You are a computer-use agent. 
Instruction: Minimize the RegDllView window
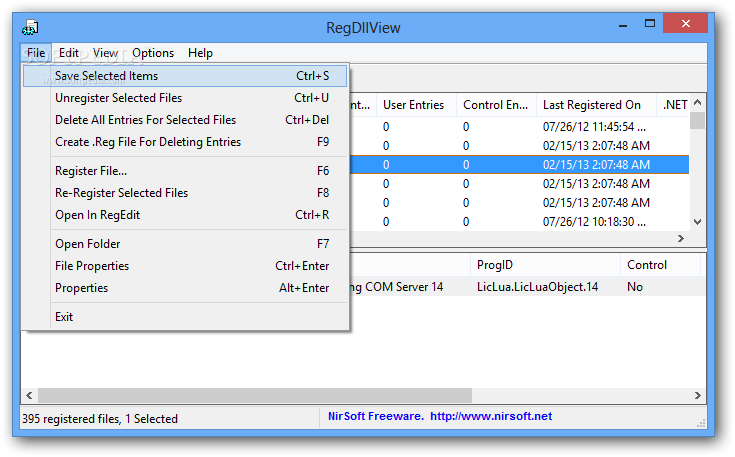tap(623, 24)
